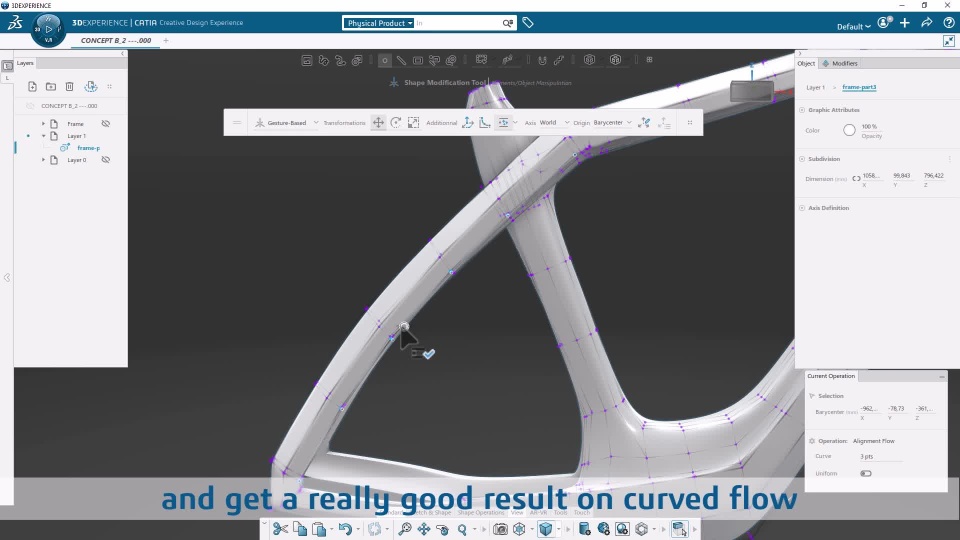The image size is (960, 540).
Task: Expand the Frame layer node
Action: (x=43, y=124)
